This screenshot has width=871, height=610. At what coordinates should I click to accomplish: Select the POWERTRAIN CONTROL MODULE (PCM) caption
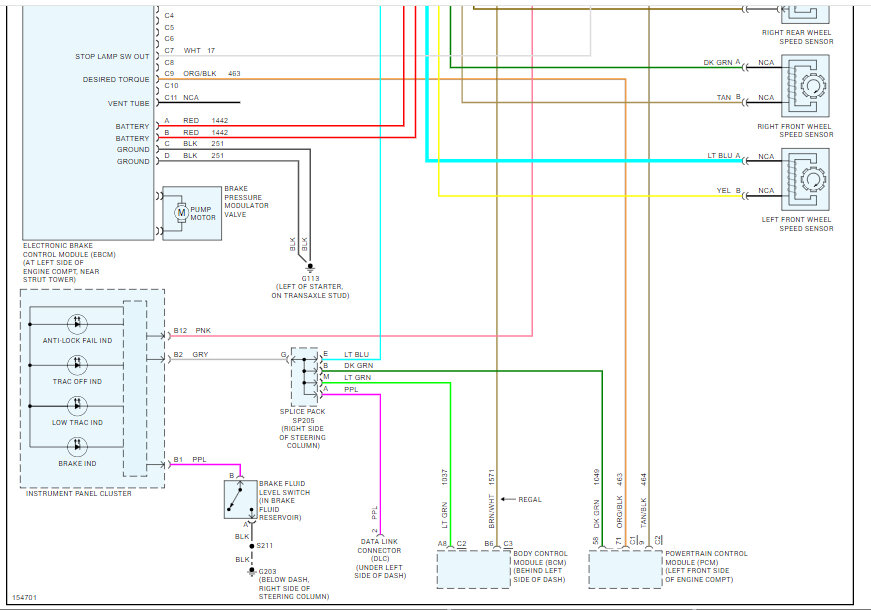point(706,567)
